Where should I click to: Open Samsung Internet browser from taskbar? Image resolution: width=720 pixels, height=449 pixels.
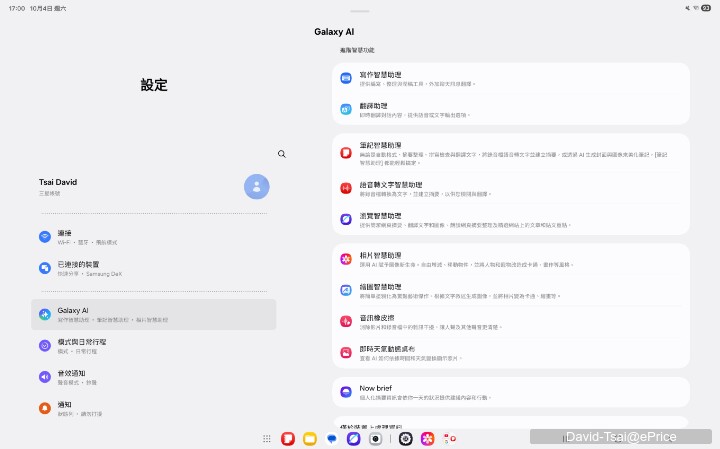(x=353, y=438)
